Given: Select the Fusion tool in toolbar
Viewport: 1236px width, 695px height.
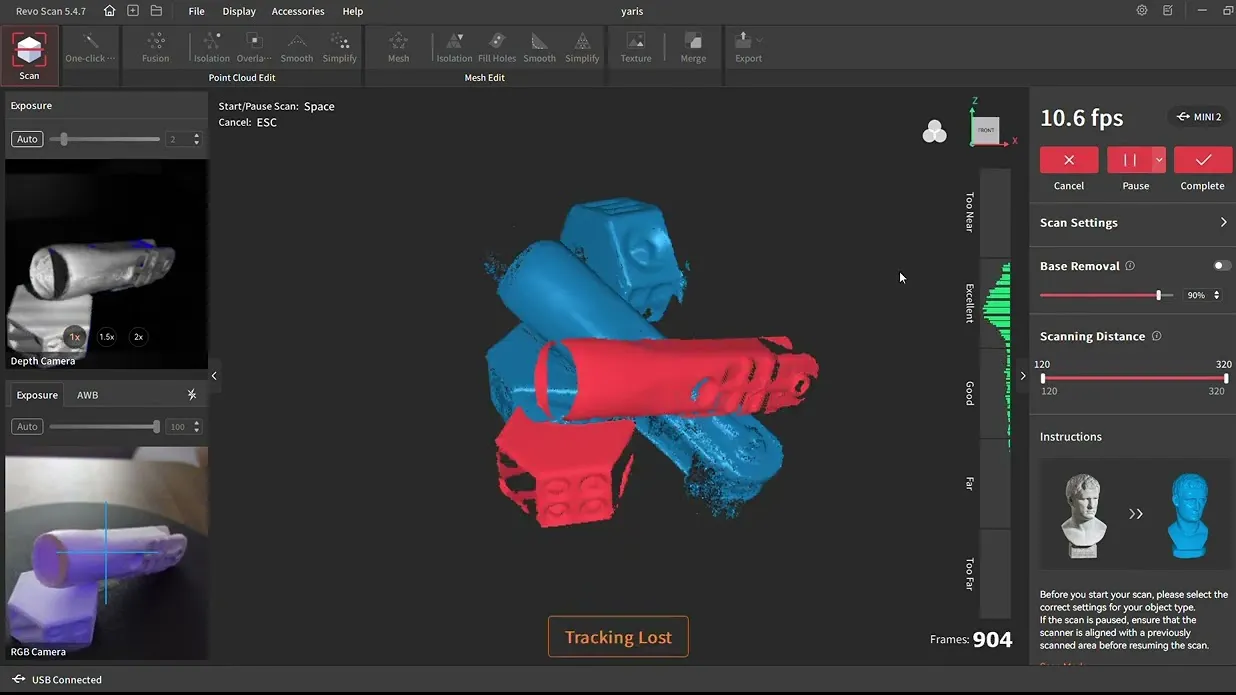Looking at the screenshot, I should coord(156,46).
